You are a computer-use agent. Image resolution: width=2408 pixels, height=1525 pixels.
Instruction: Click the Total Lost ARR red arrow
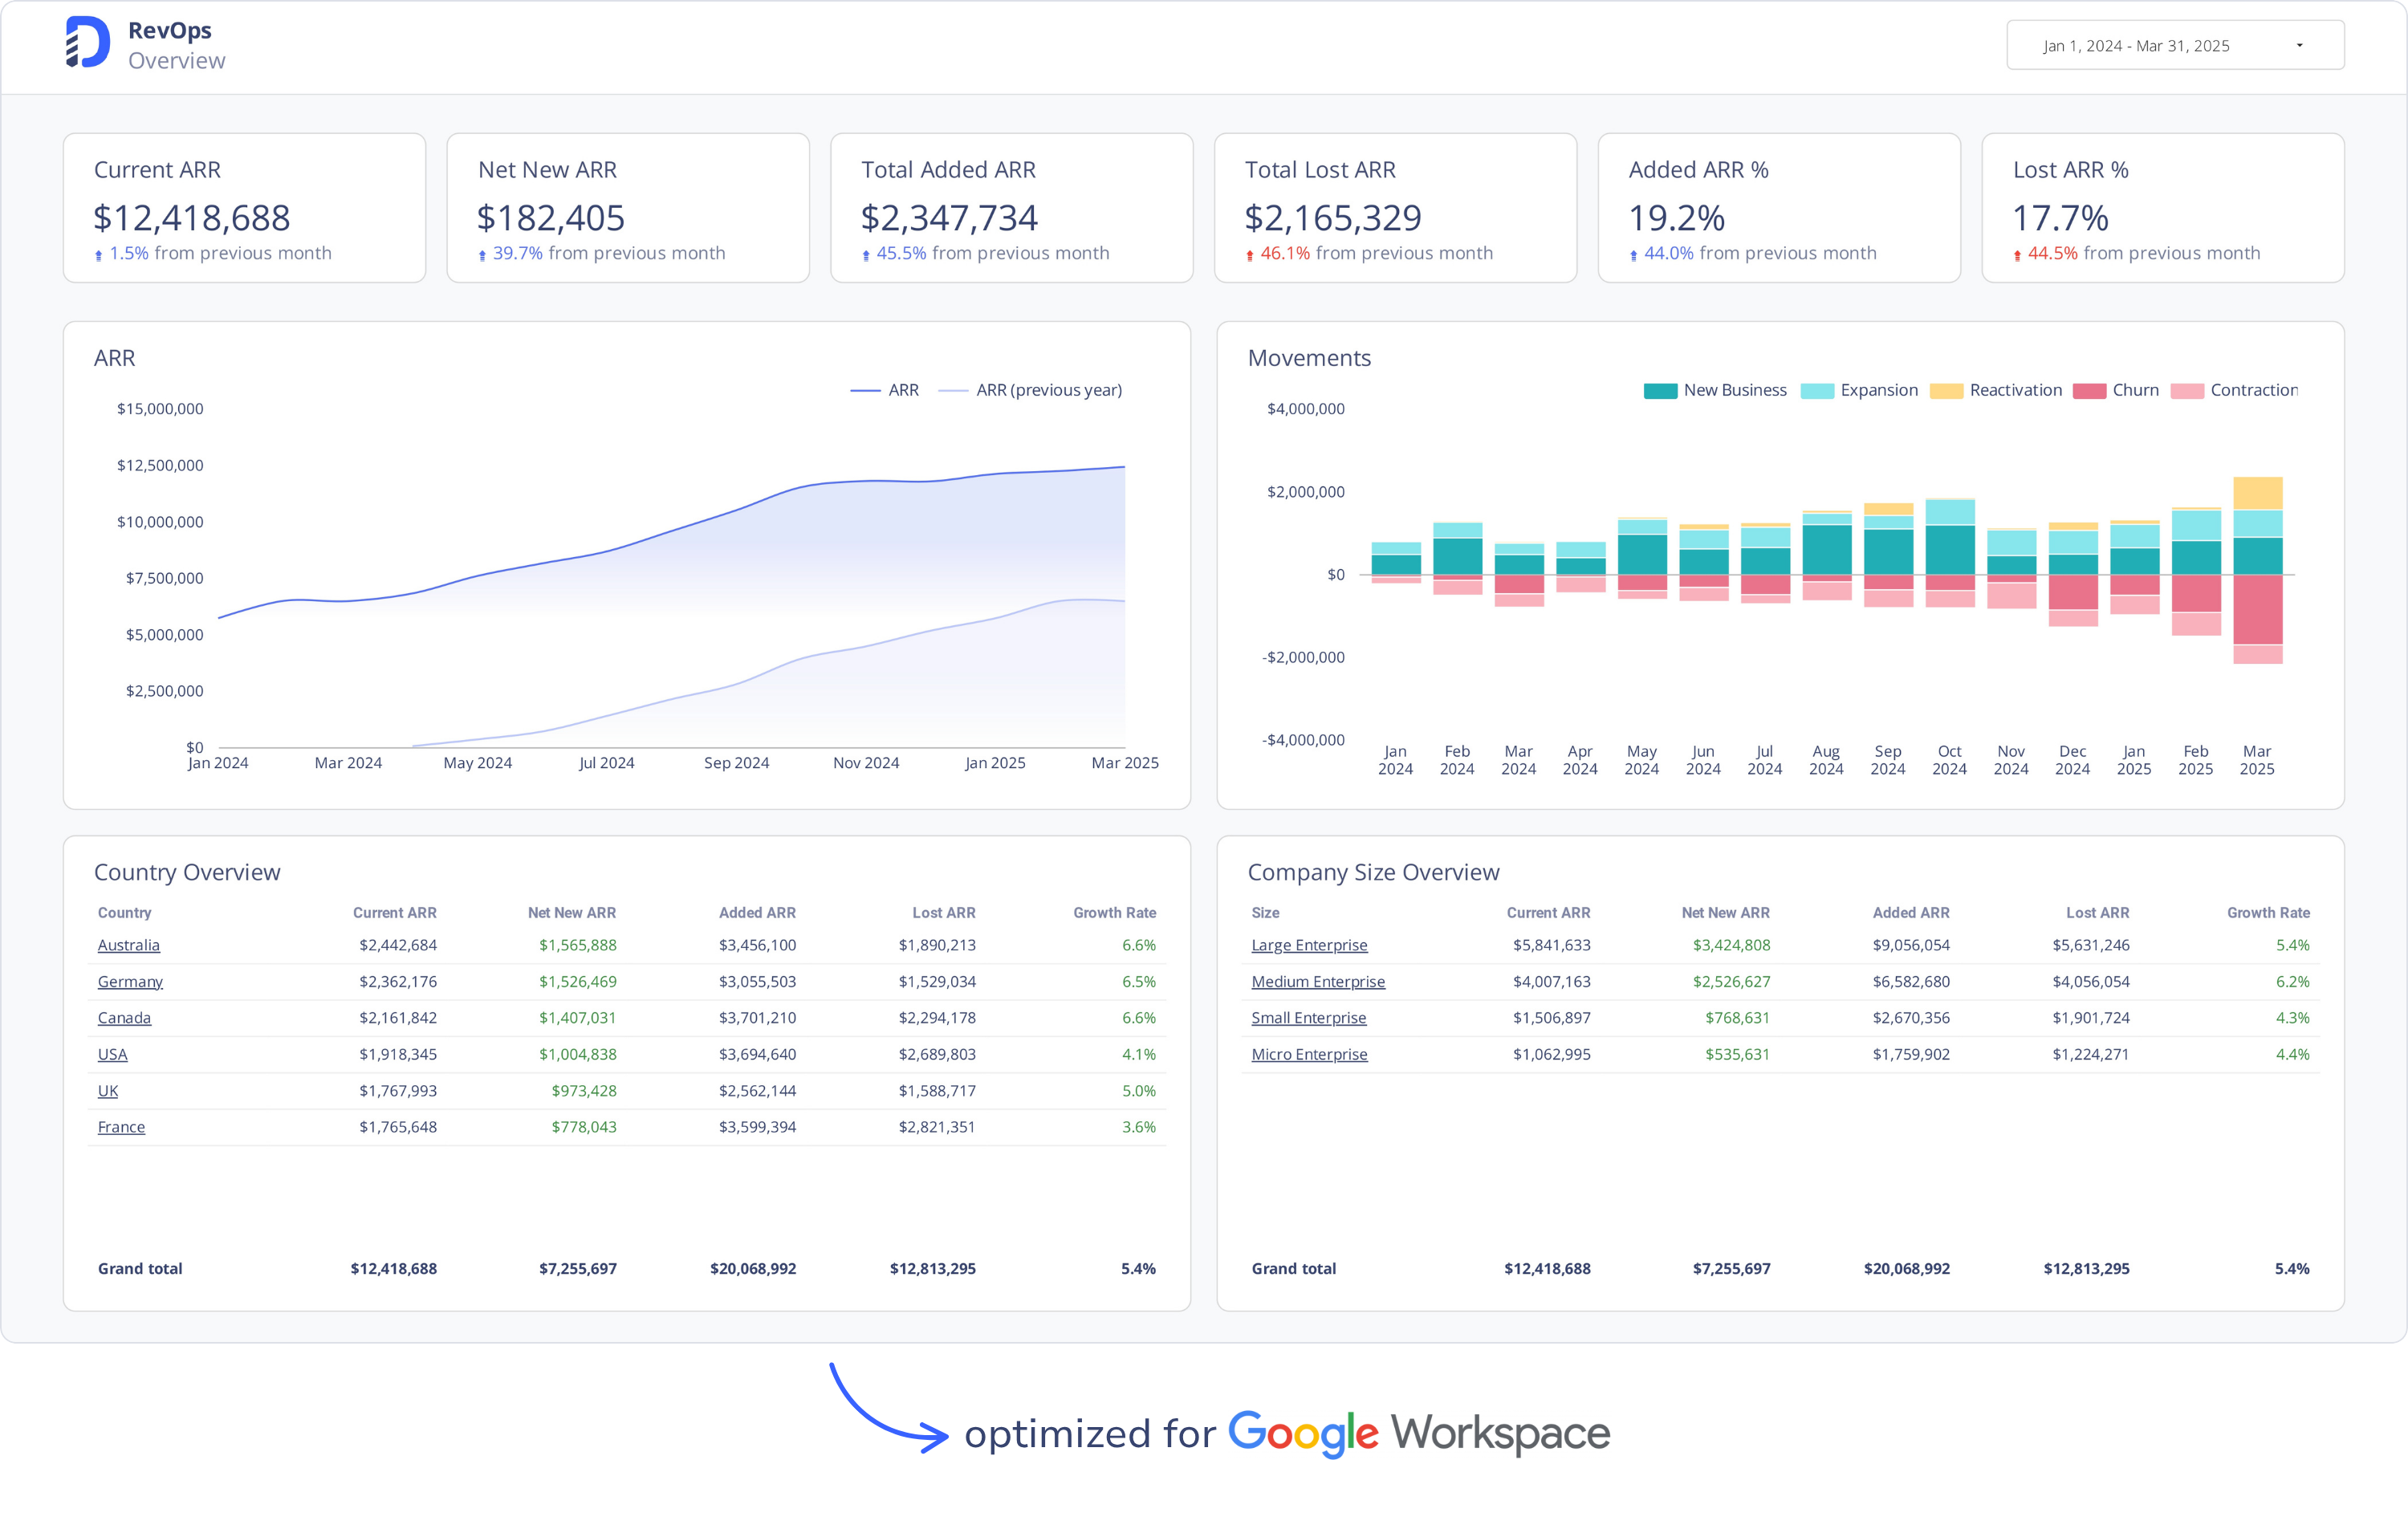coord(1249,256)
